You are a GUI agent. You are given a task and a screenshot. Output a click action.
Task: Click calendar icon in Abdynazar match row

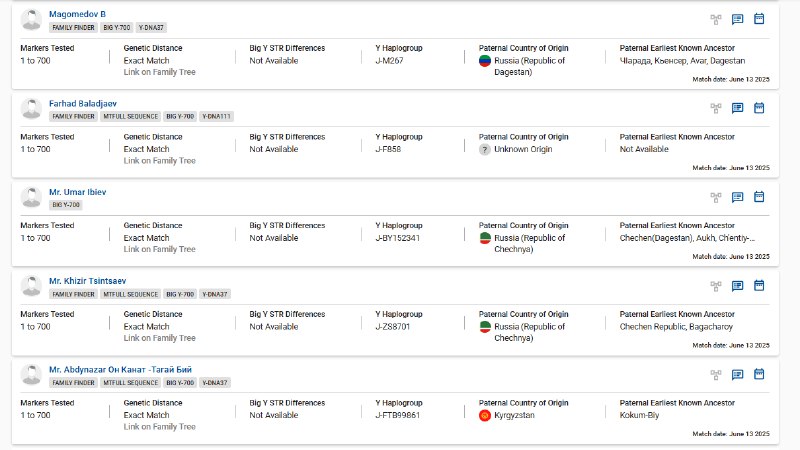pyautogui.click(x=759, y=374)
